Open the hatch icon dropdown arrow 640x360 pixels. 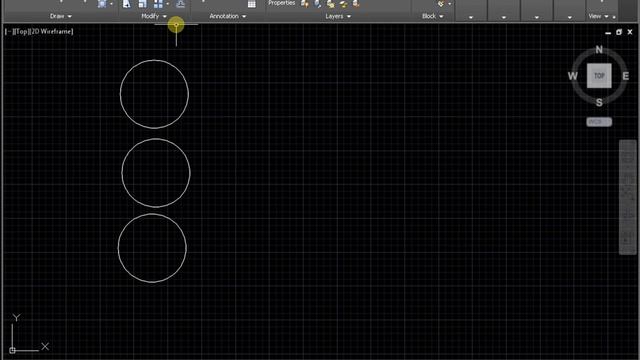click(111, 4)
